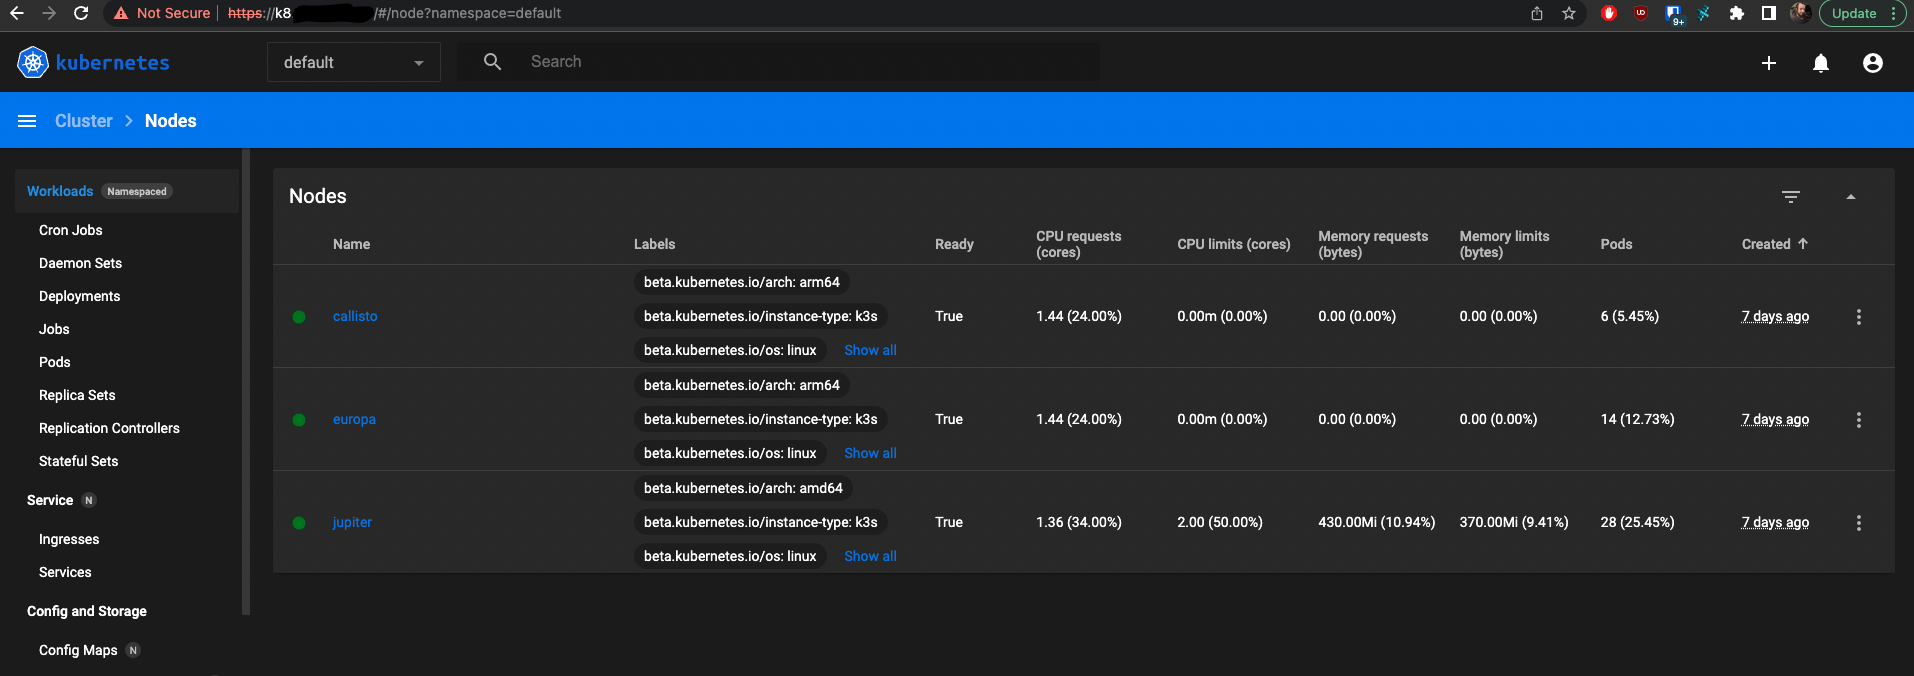1914x676 pixels.
Task: Click the browser back arrow
Action: [17, 13]
